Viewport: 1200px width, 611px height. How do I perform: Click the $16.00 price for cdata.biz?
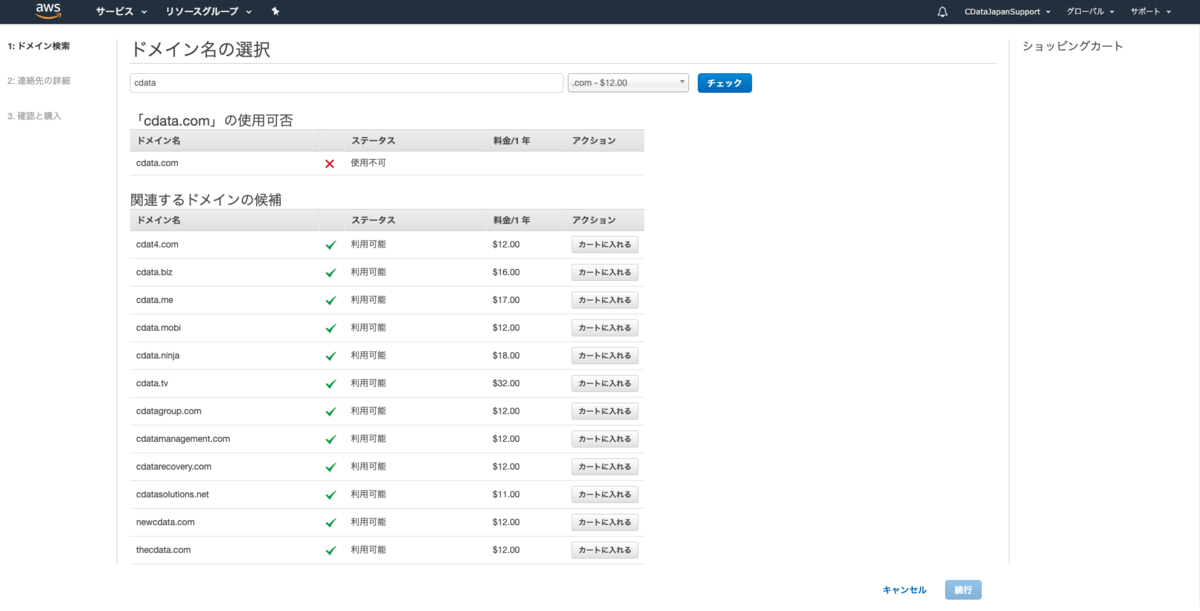pyautogui.click(x=506, y=272)
